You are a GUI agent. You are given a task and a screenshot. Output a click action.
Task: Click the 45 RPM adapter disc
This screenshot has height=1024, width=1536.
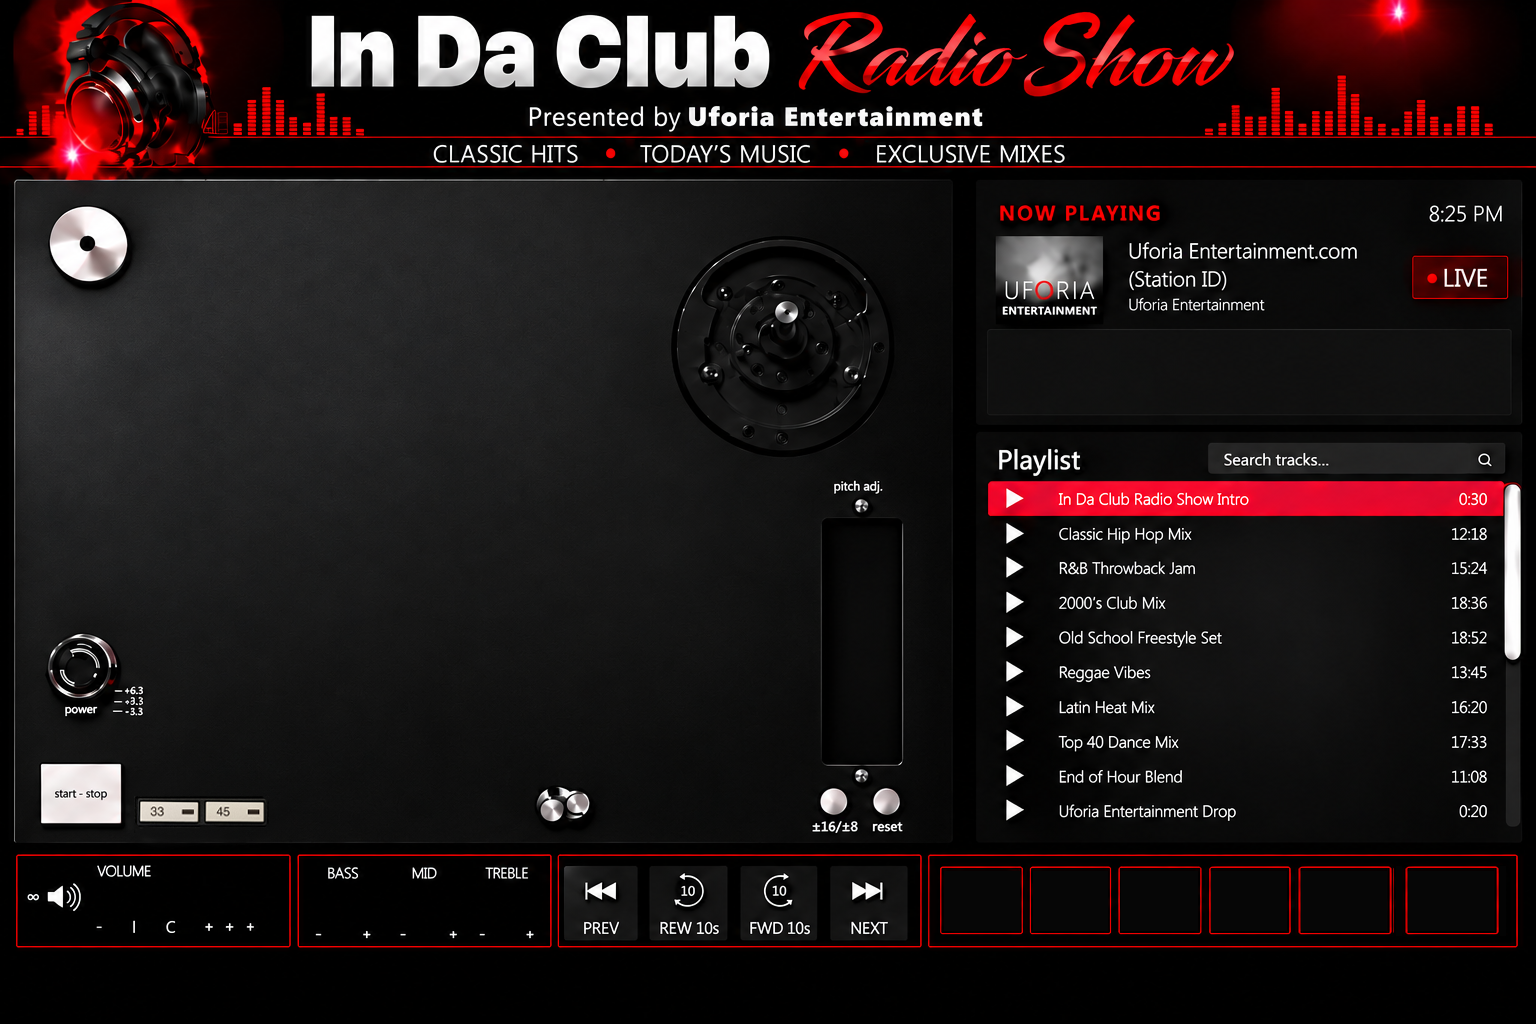point(88,245)
